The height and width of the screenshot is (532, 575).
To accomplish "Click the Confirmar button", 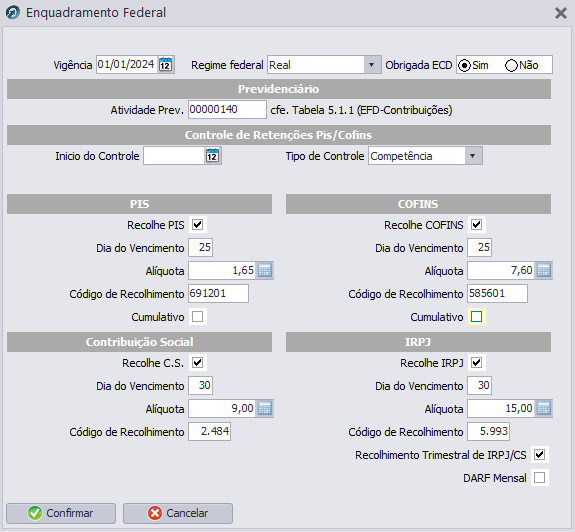I will point(61,513).
